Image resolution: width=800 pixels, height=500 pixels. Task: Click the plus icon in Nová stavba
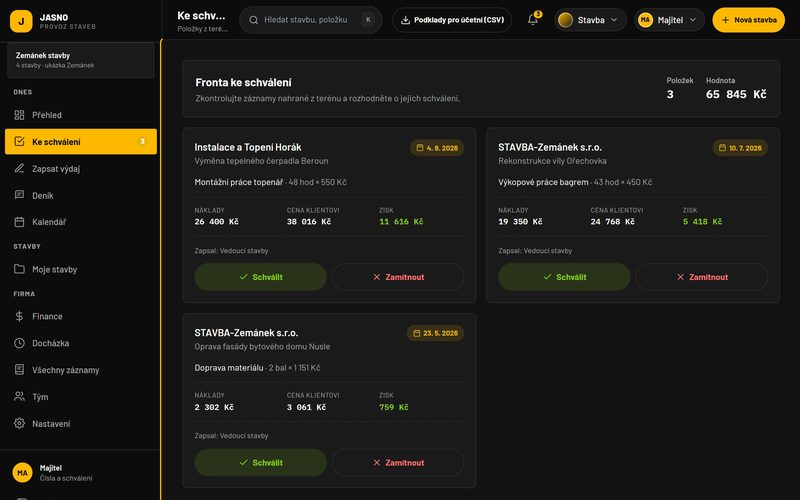pos(726,20)
